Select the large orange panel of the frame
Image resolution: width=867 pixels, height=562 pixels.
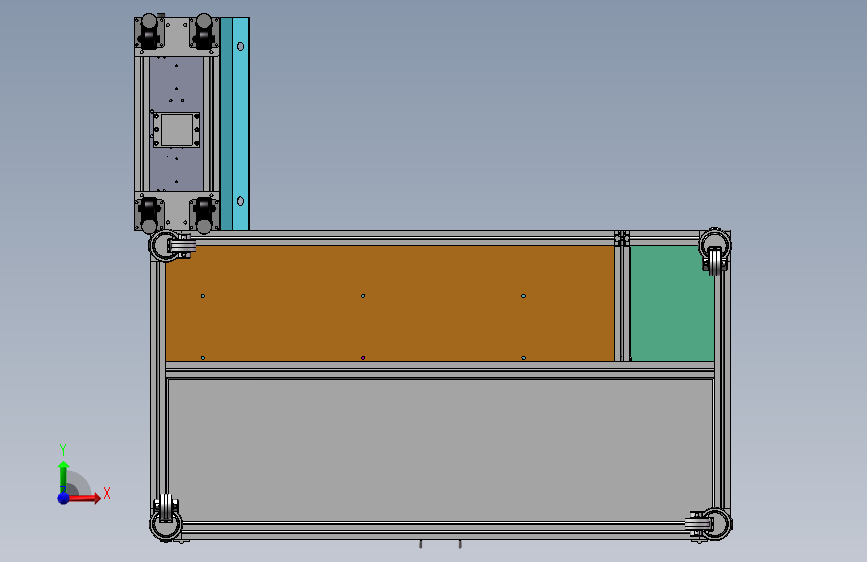tap(390, 303)
